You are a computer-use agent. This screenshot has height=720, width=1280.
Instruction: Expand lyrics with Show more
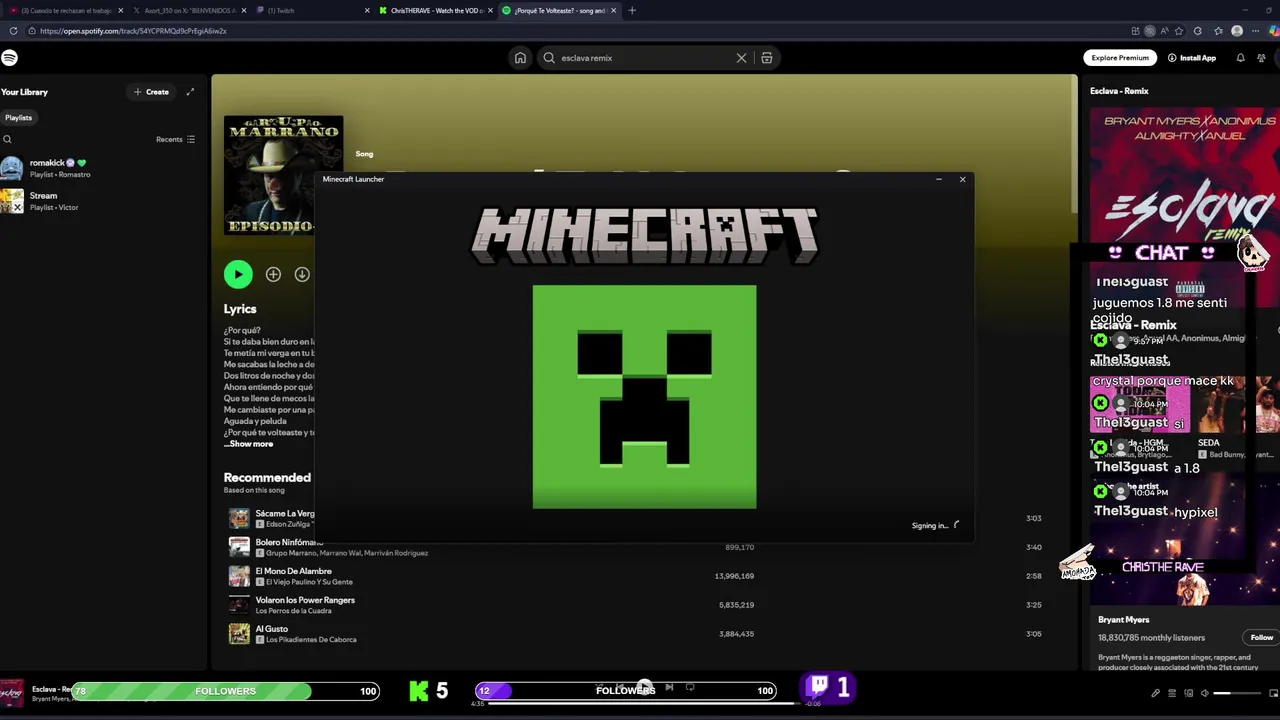250,444
